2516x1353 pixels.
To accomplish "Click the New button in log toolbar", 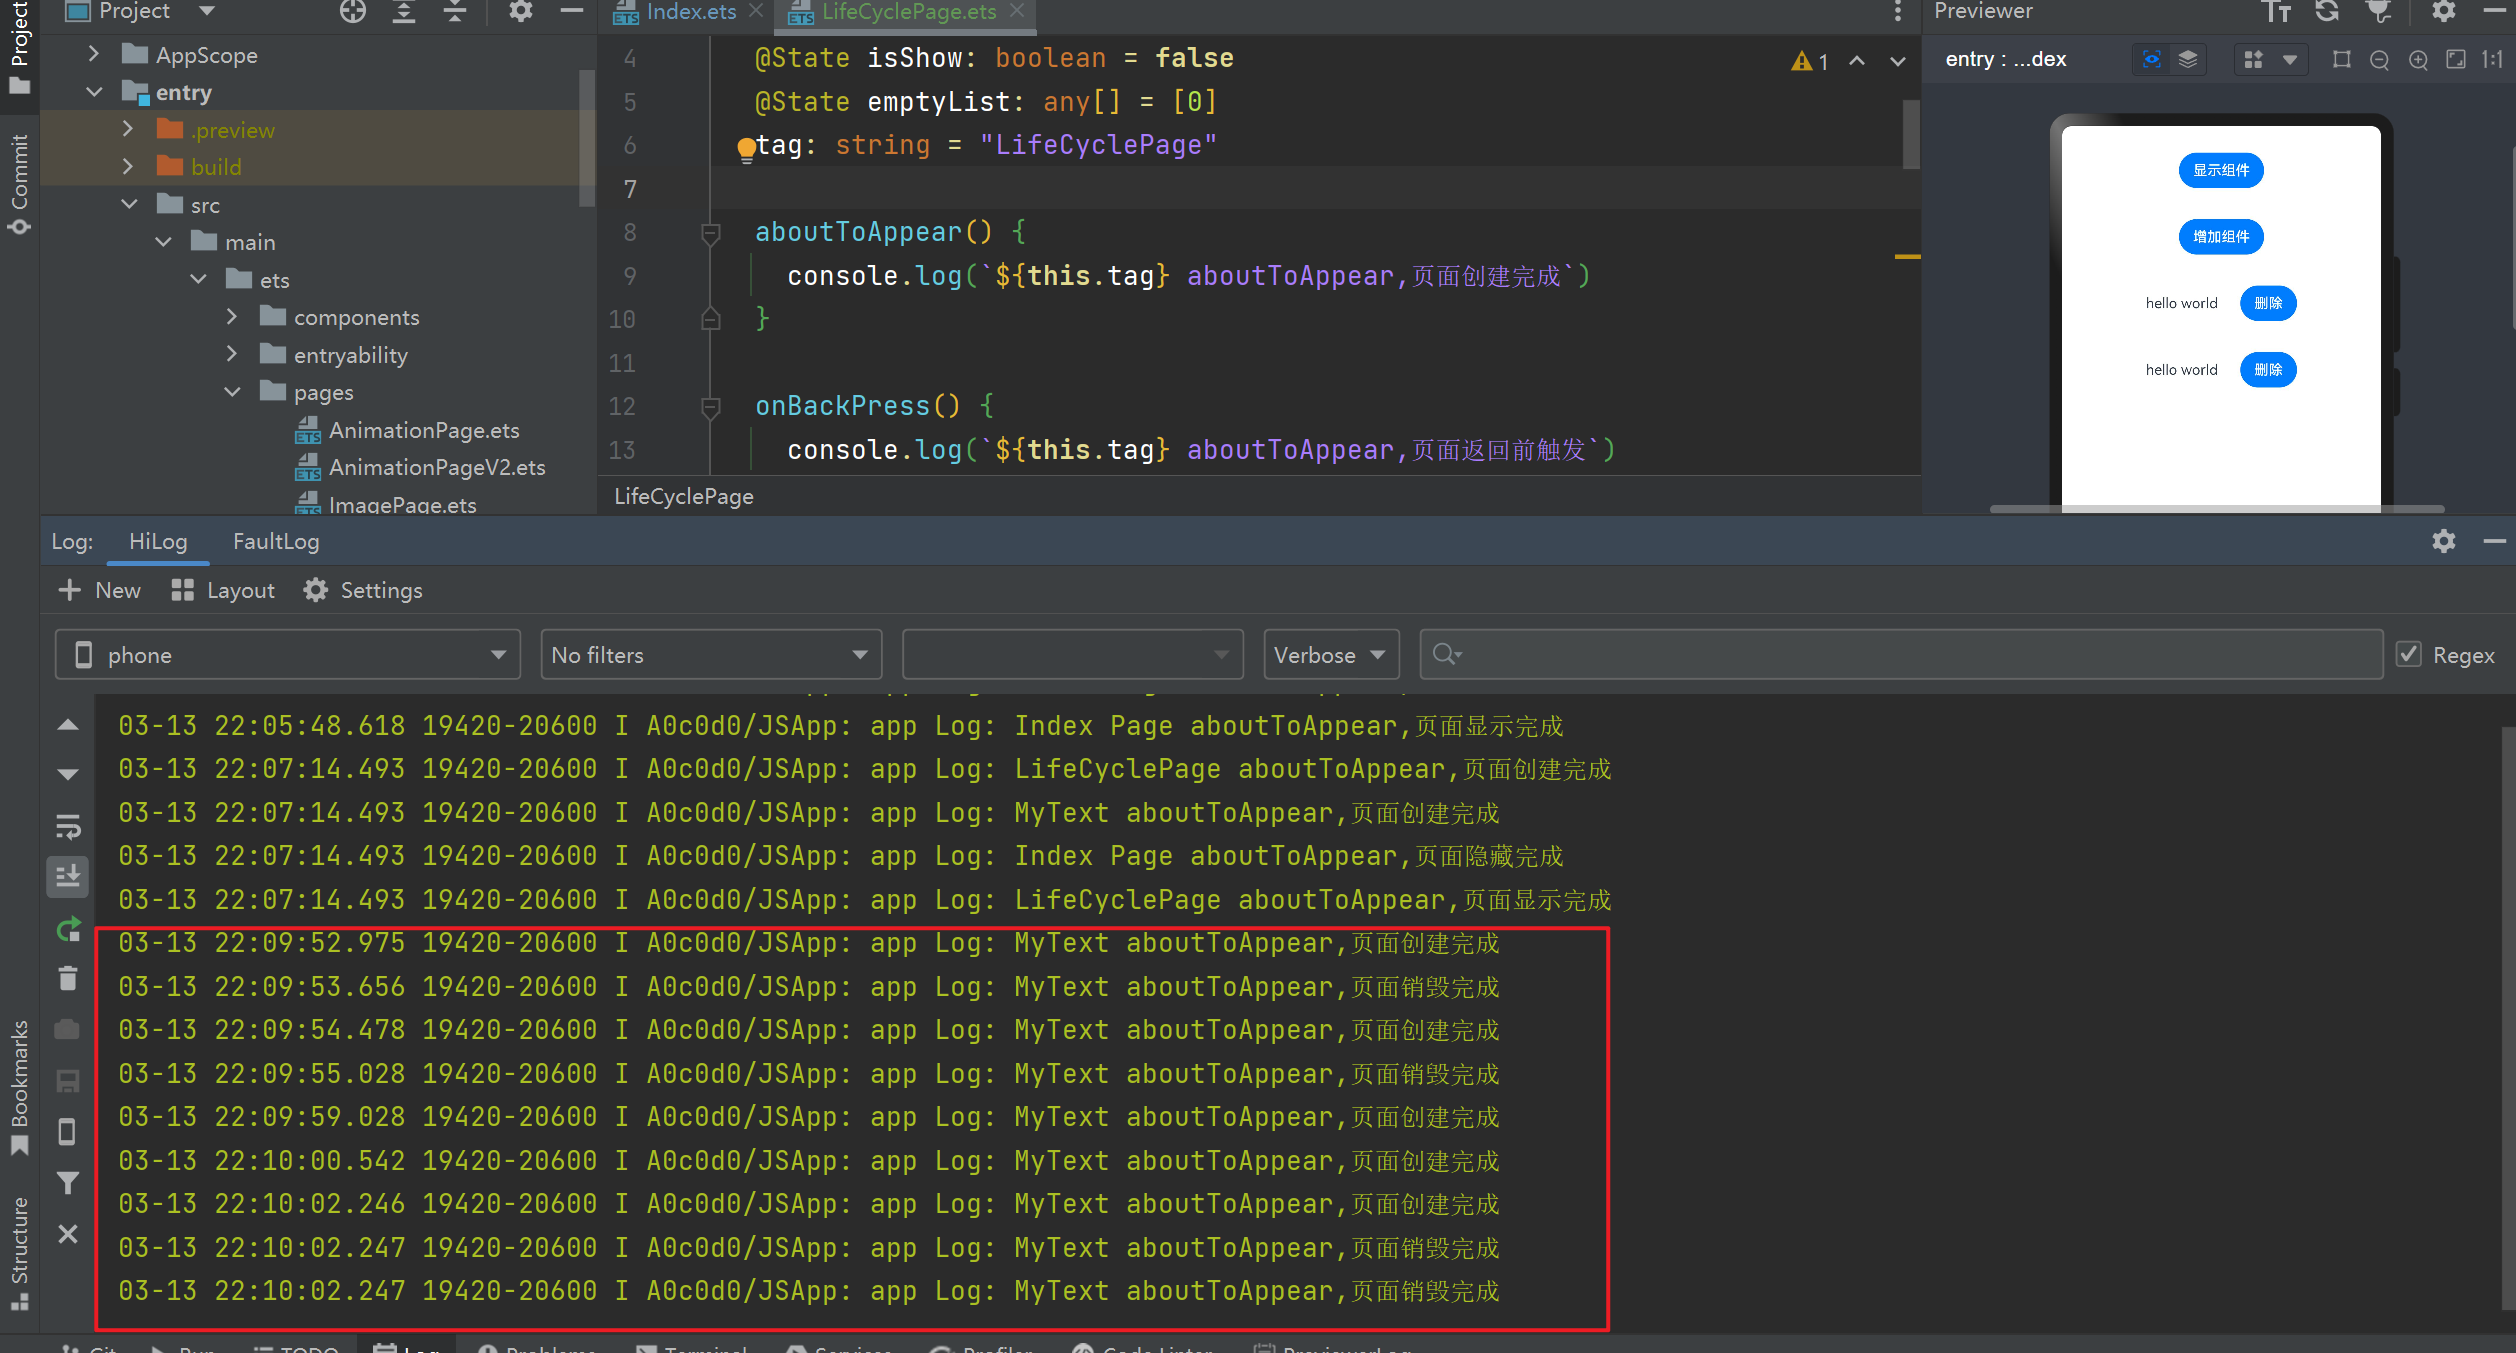I will pyautogui.click(x=100, y=590).
